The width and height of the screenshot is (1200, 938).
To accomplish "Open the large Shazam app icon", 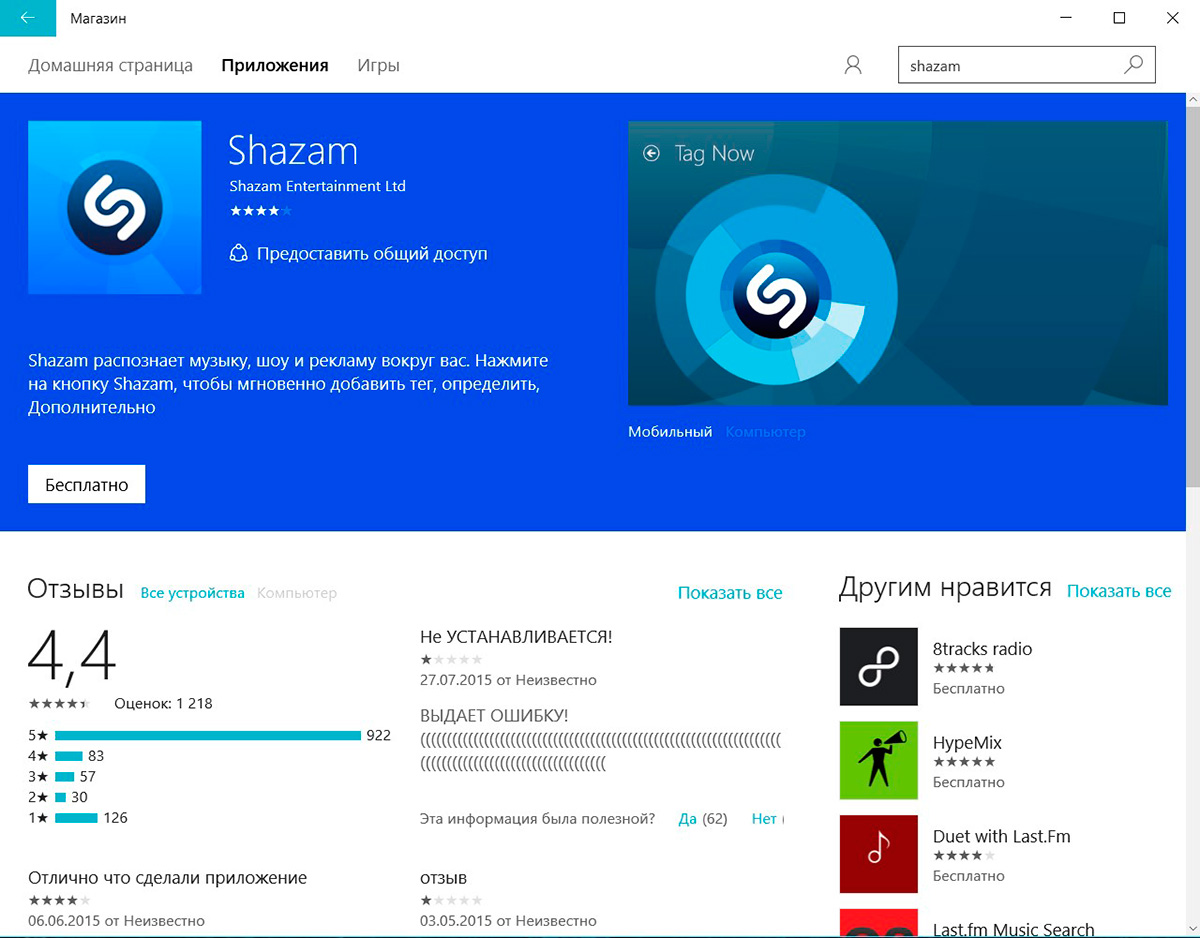I will tap(114, 208).
